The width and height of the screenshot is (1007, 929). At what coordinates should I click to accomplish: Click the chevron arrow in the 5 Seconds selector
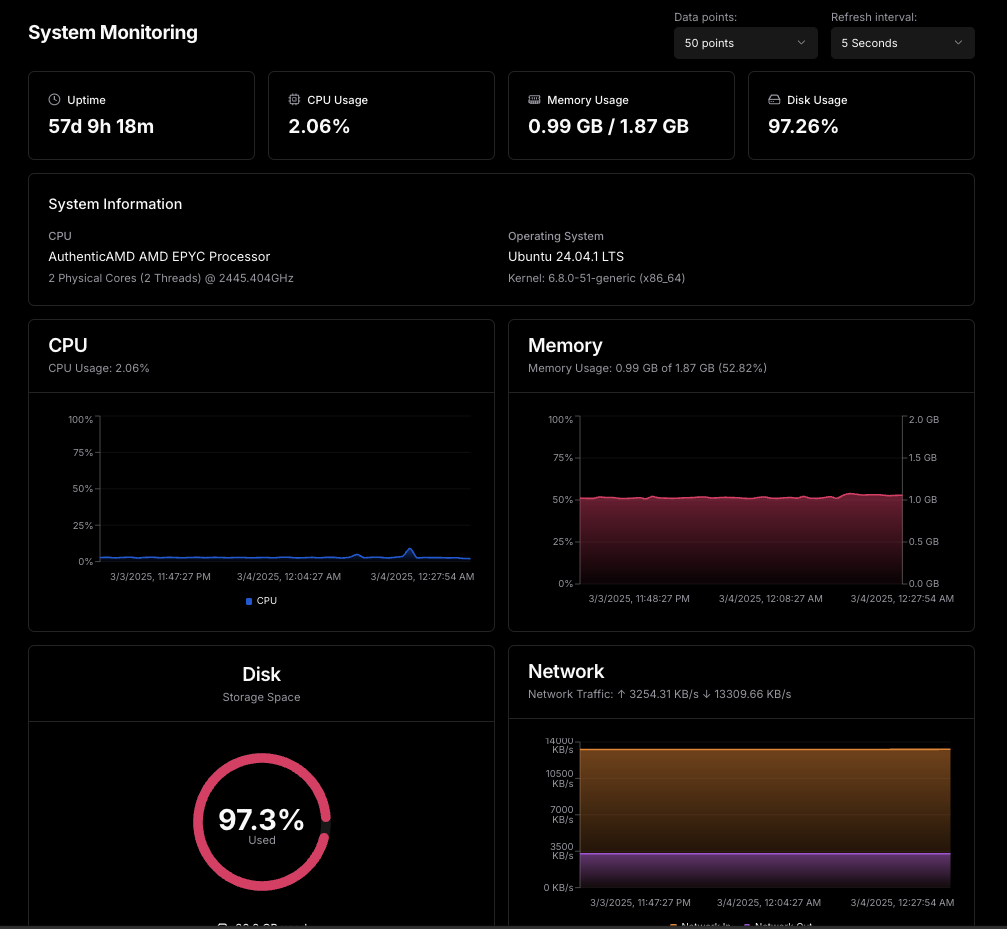click(x=958, y=42)
